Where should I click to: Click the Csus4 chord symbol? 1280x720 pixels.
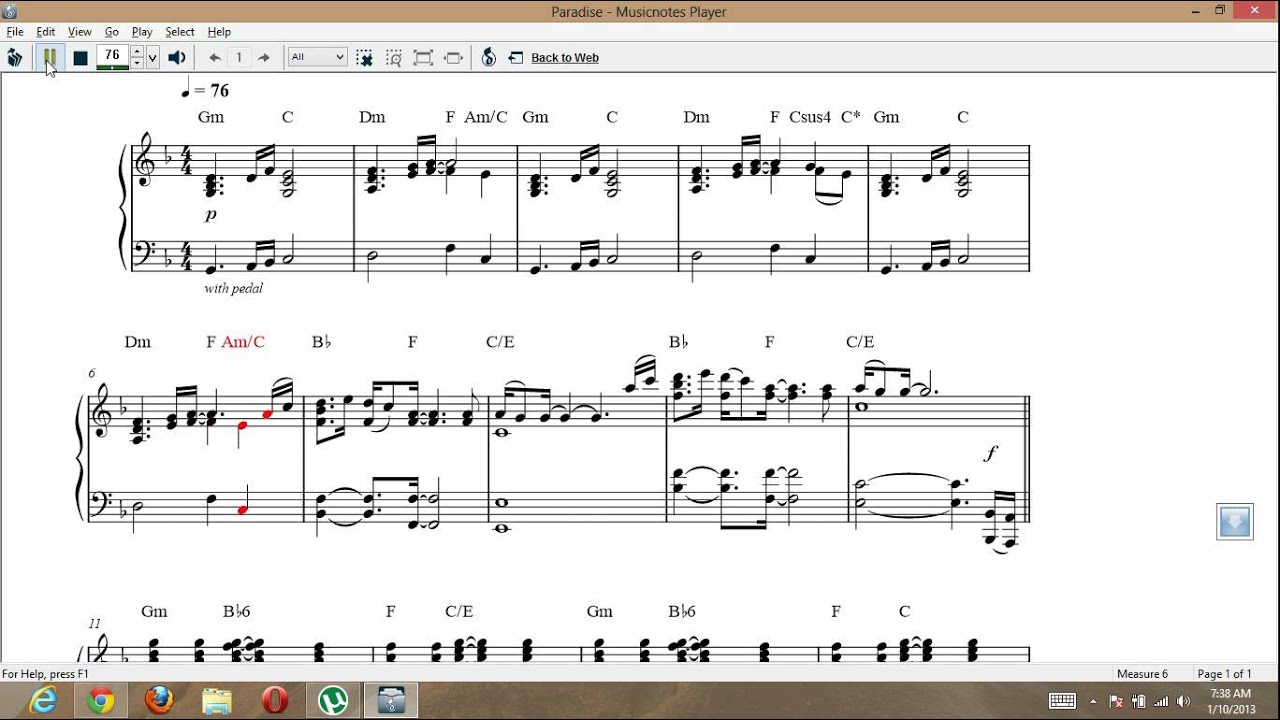pyautogui.click(x=810, y=117)
